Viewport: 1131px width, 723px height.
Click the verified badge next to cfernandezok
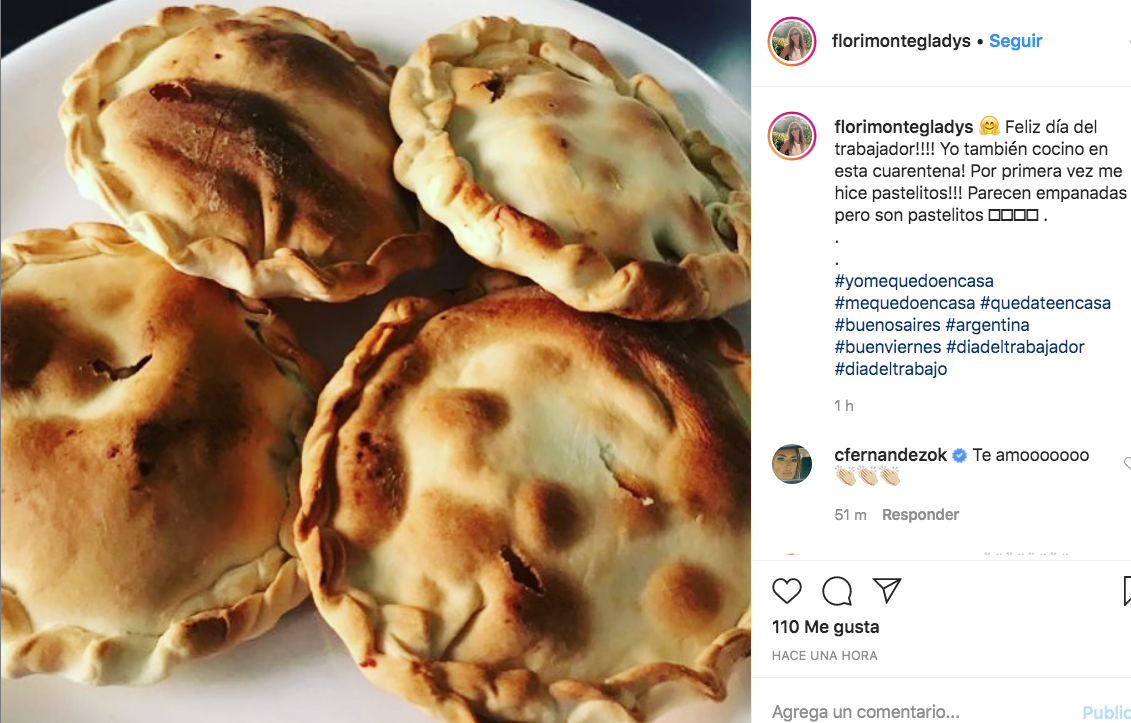click(x=959, y=455)
